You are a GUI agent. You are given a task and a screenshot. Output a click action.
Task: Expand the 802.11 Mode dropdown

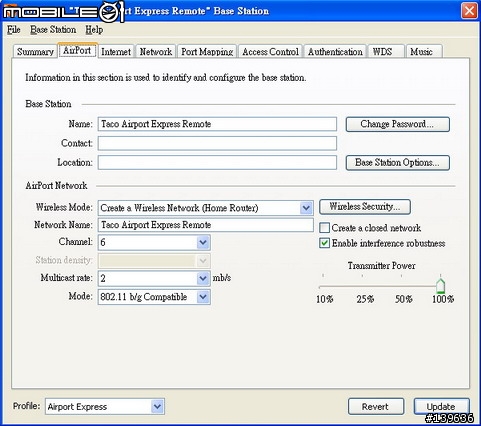(x=203, y=297)
